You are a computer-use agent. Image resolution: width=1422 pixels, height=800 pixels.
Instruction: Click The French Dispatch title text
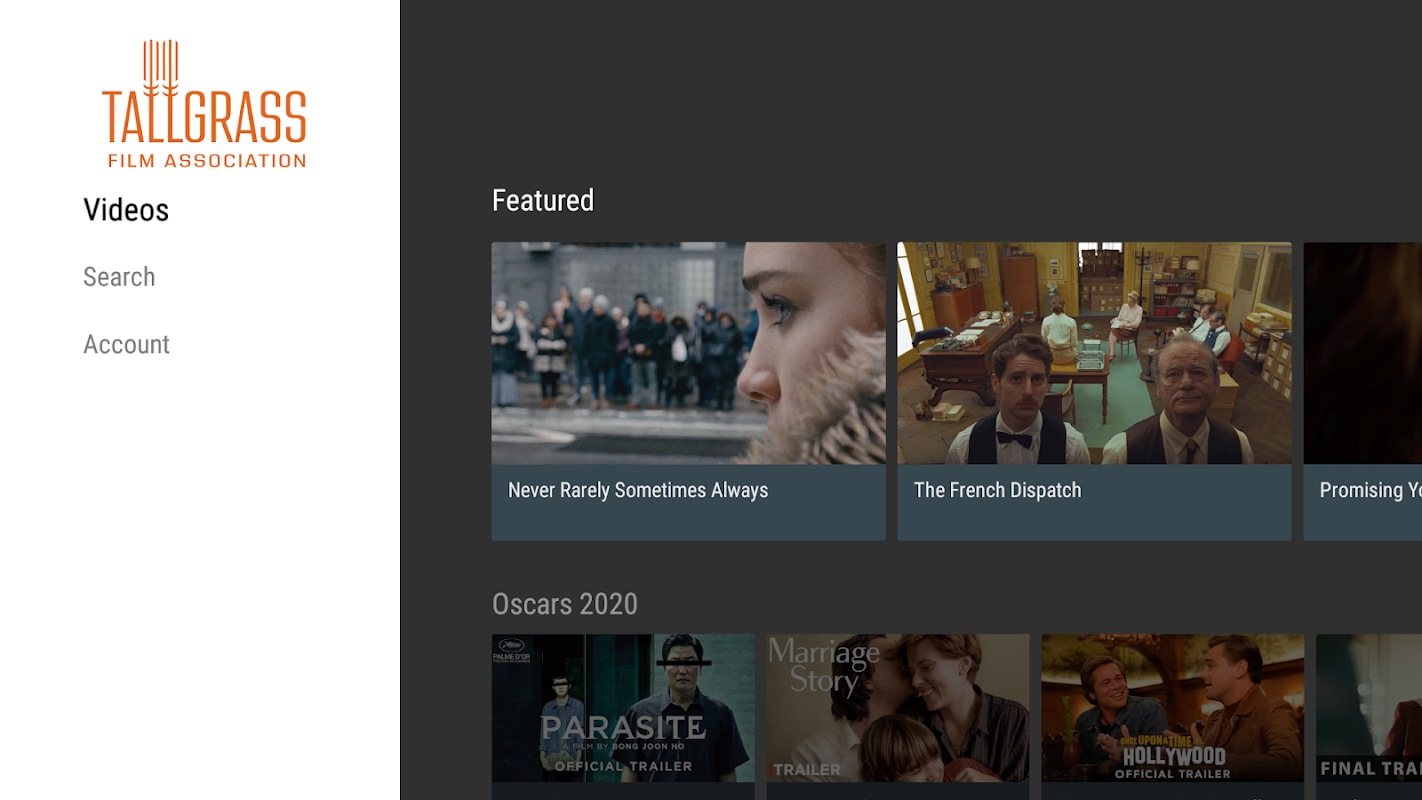tap(998, 490)
